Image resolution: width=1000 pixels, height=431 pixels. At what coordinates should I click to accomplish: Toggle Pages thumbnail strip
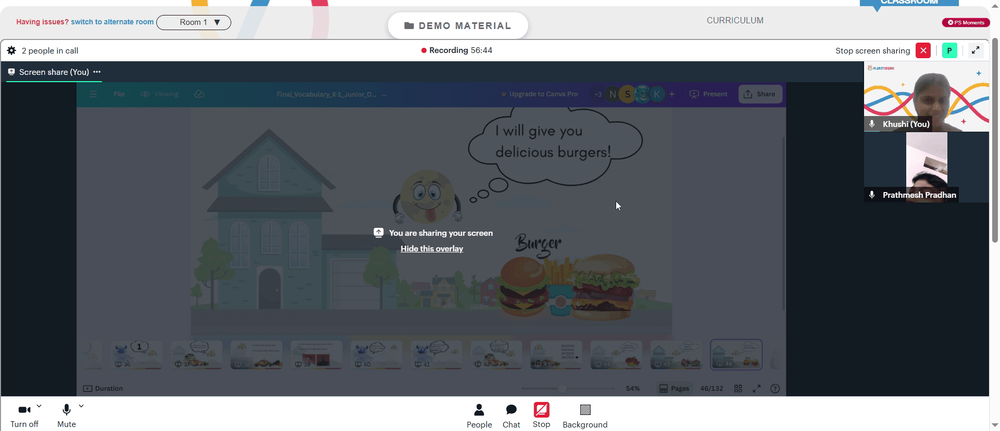click(x=674, y=388)
